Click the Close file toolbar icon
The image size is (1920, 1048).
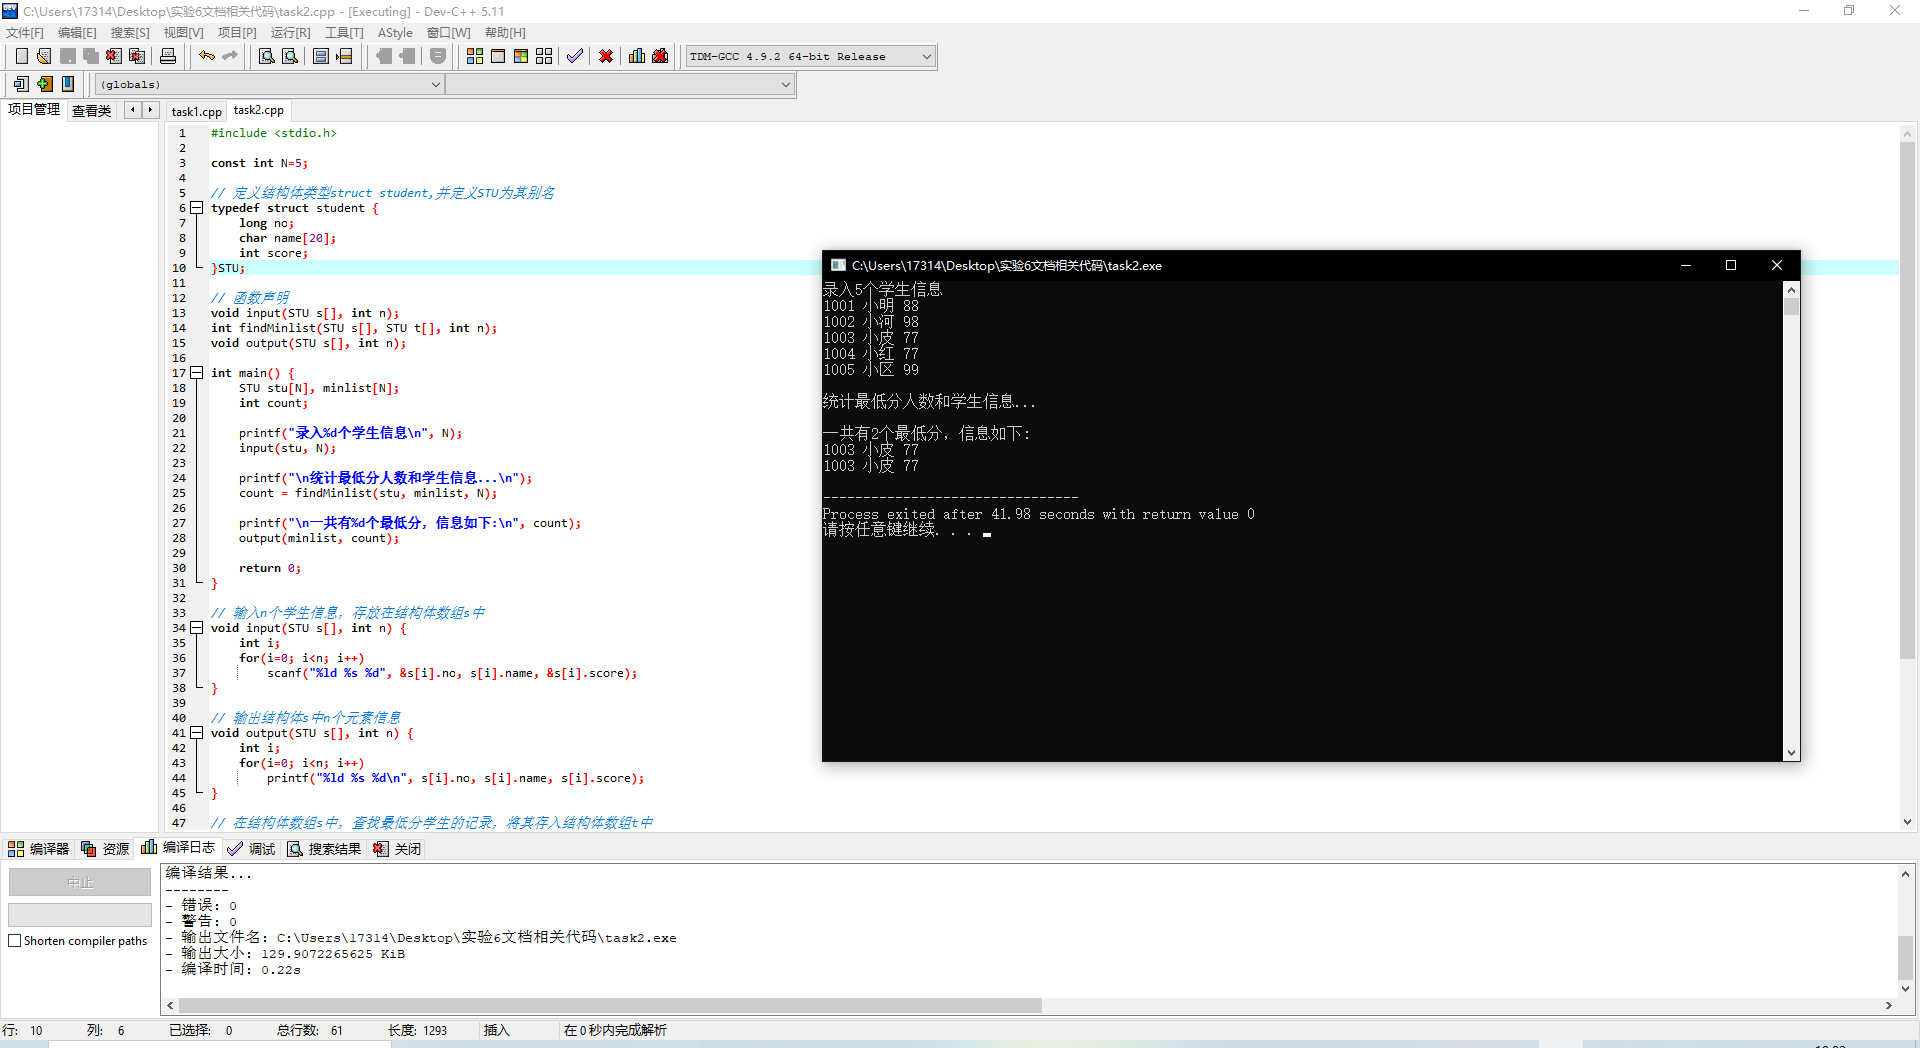coord(114,56)
